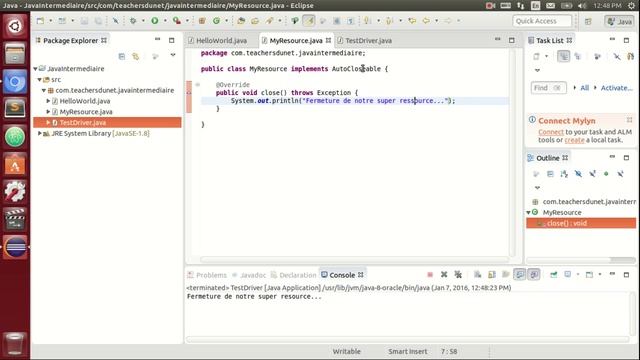The width and height of the screenshot is (640, 360).
Task: Click the All filter link in Task List
Action: [x=584, y=88]
